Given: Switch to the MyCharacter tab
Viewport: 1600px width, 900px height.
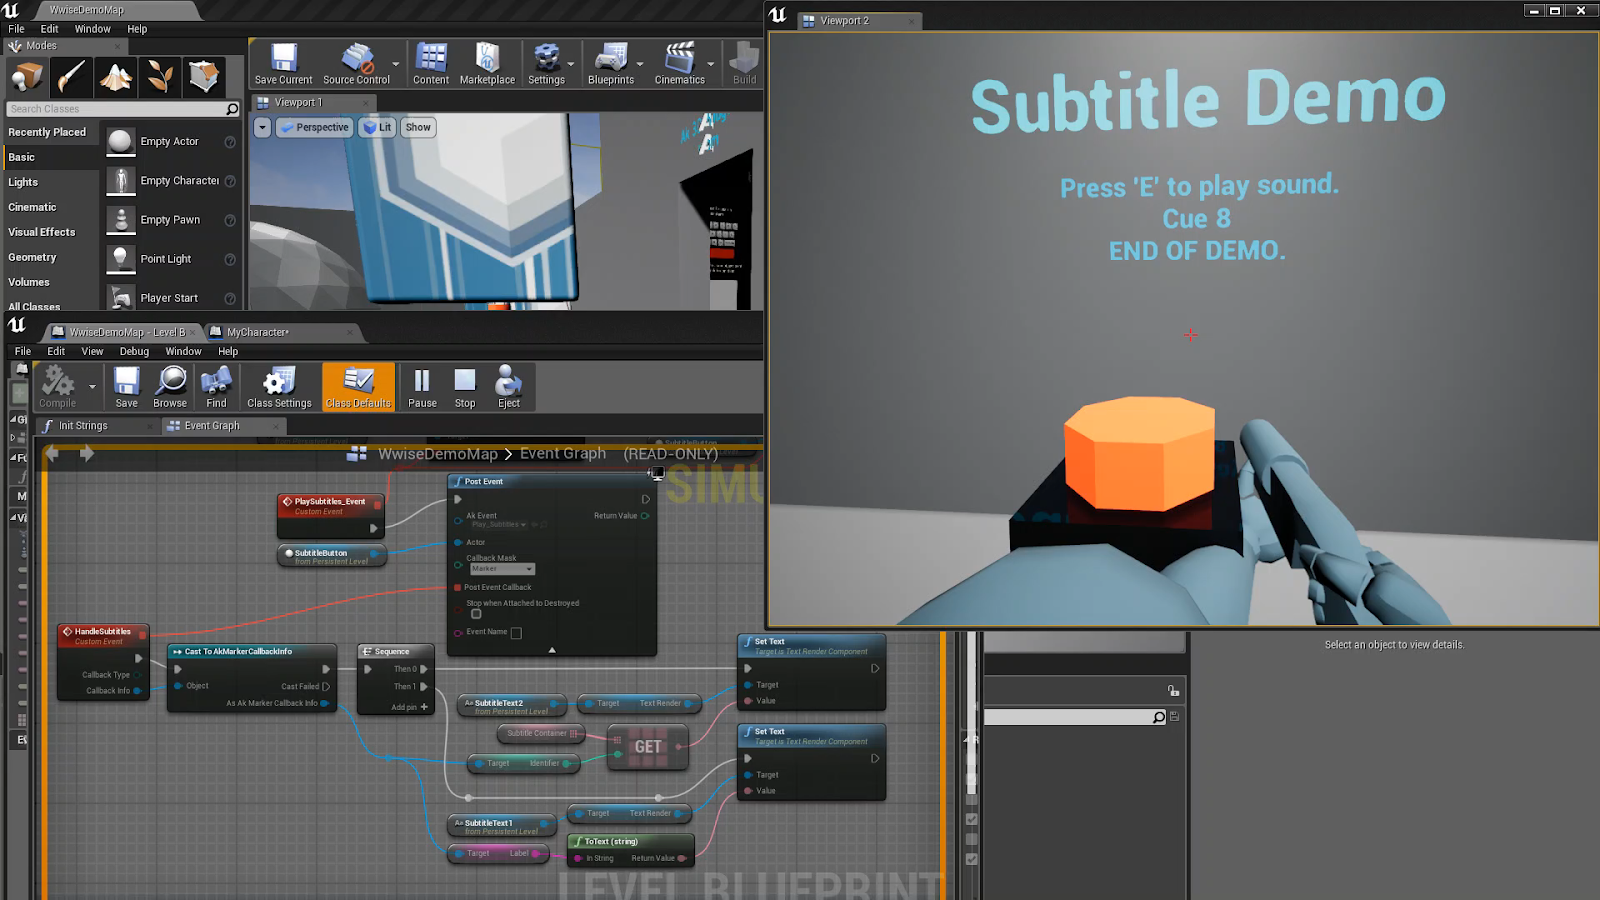Looking at the screenshot, I should point(258,332).
